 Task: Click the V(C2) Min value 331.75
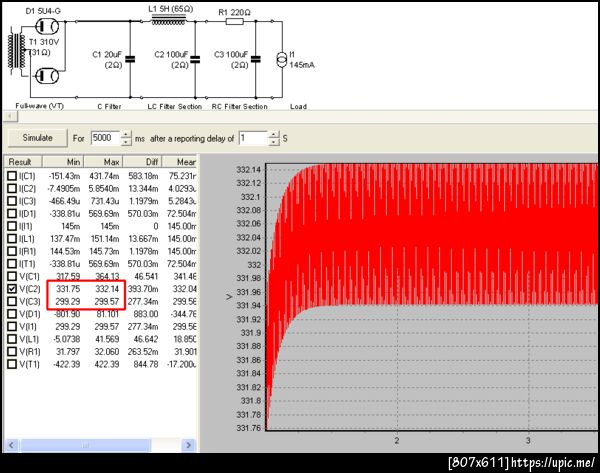coord(68,289)
